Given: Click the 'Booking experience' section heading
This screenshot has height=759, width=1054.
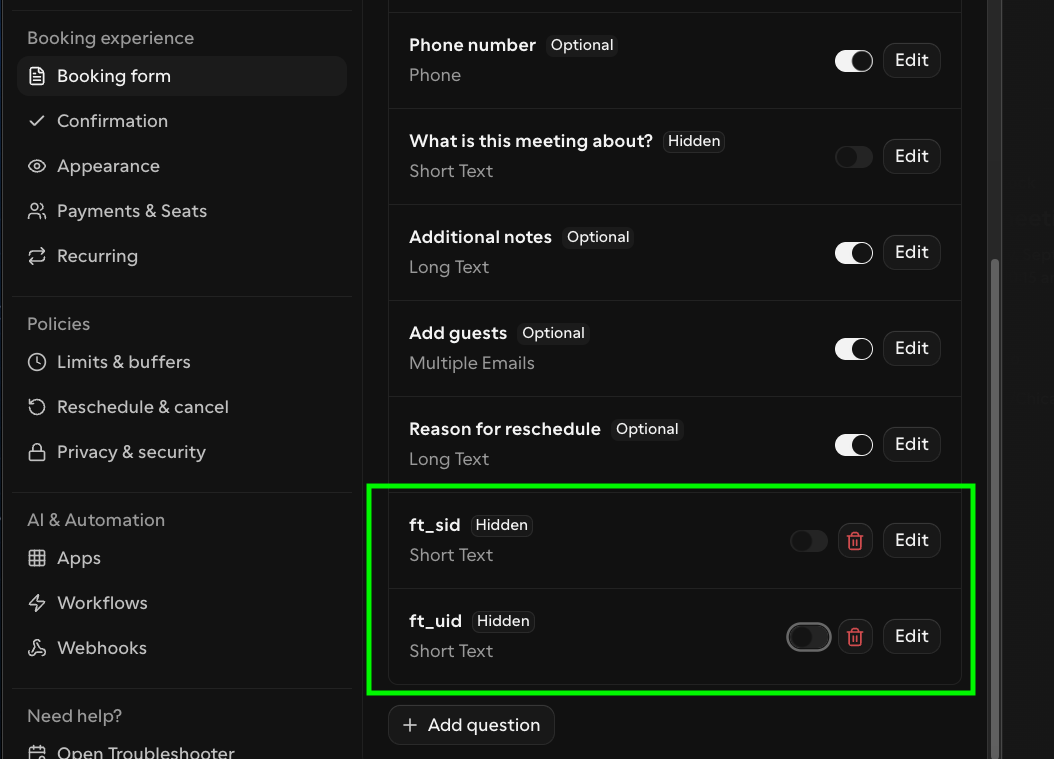Looking at the screenshot, I should tap(110, 38).
